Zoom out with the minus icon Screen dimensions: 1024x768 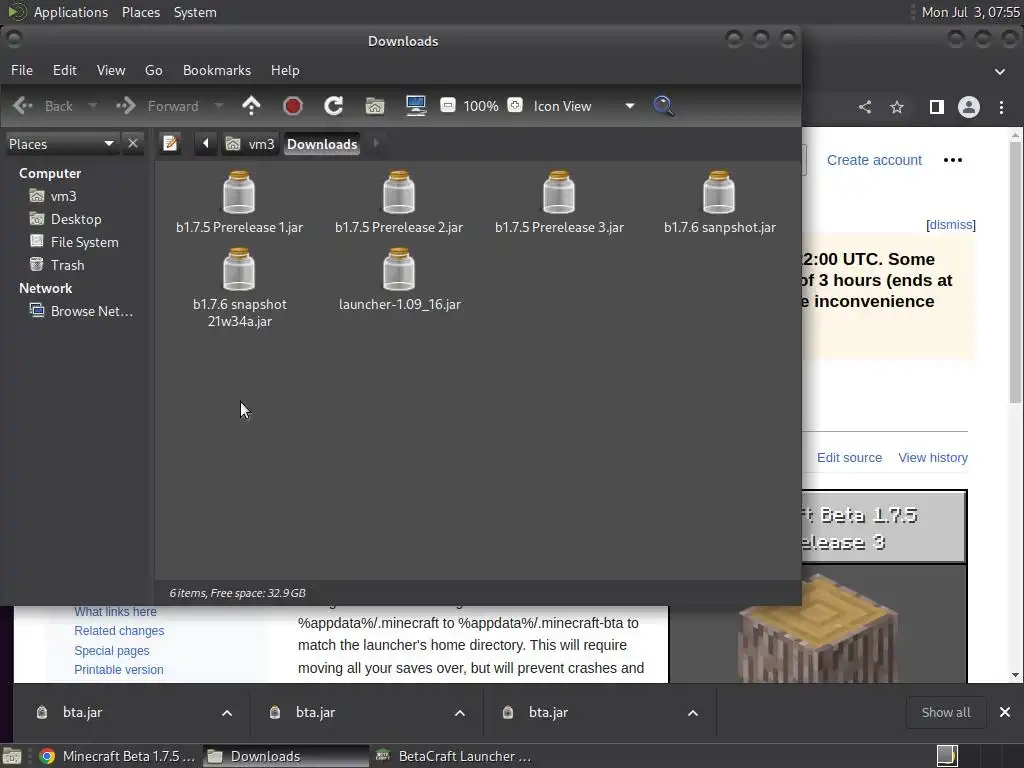448,105
